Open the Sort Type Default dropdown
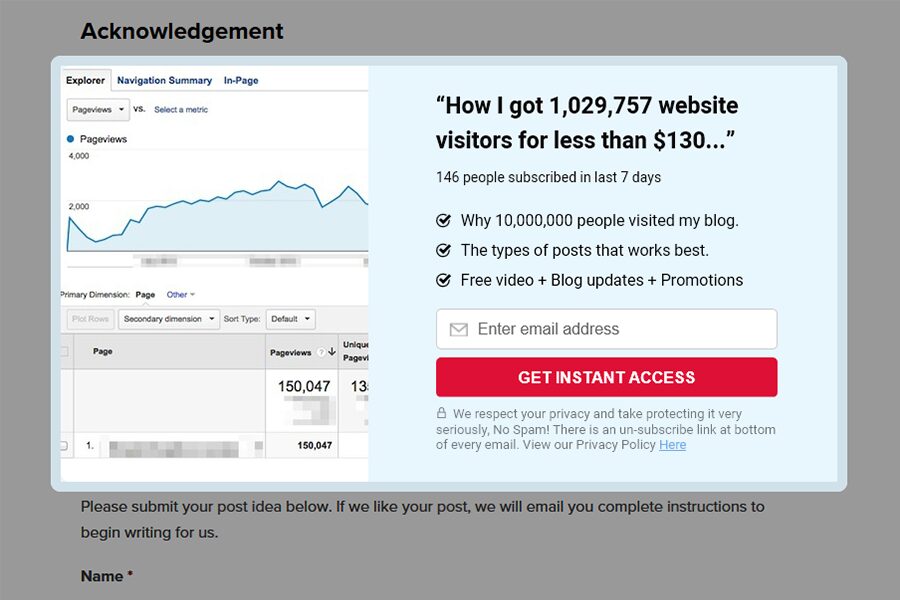This screenshot has width=900, height=600. pos(290,319)
